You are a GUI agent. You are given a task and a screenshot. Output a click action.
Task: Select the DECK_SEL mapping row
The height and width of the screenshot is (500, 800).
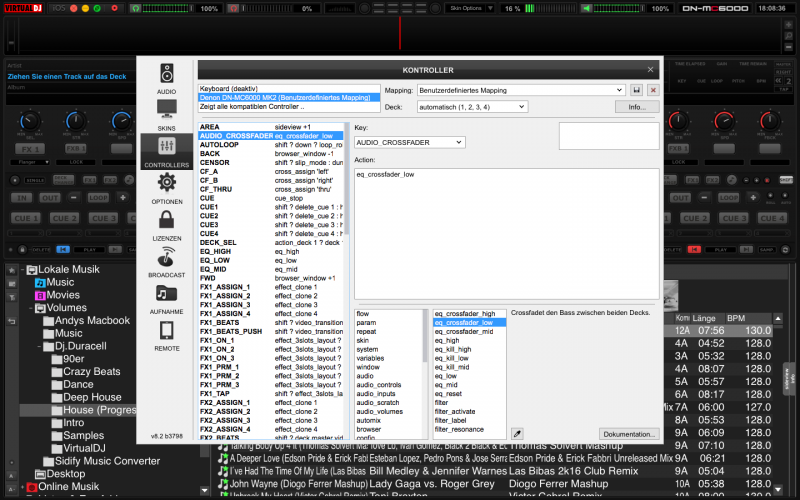(271, 243)
